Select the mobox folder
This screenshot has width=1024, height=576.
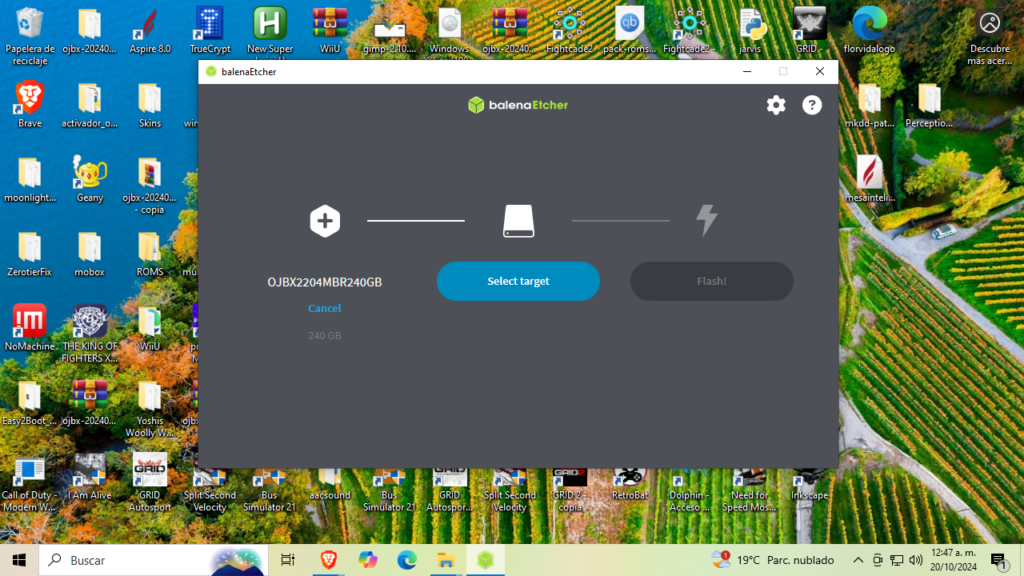[x=89, y=253]
